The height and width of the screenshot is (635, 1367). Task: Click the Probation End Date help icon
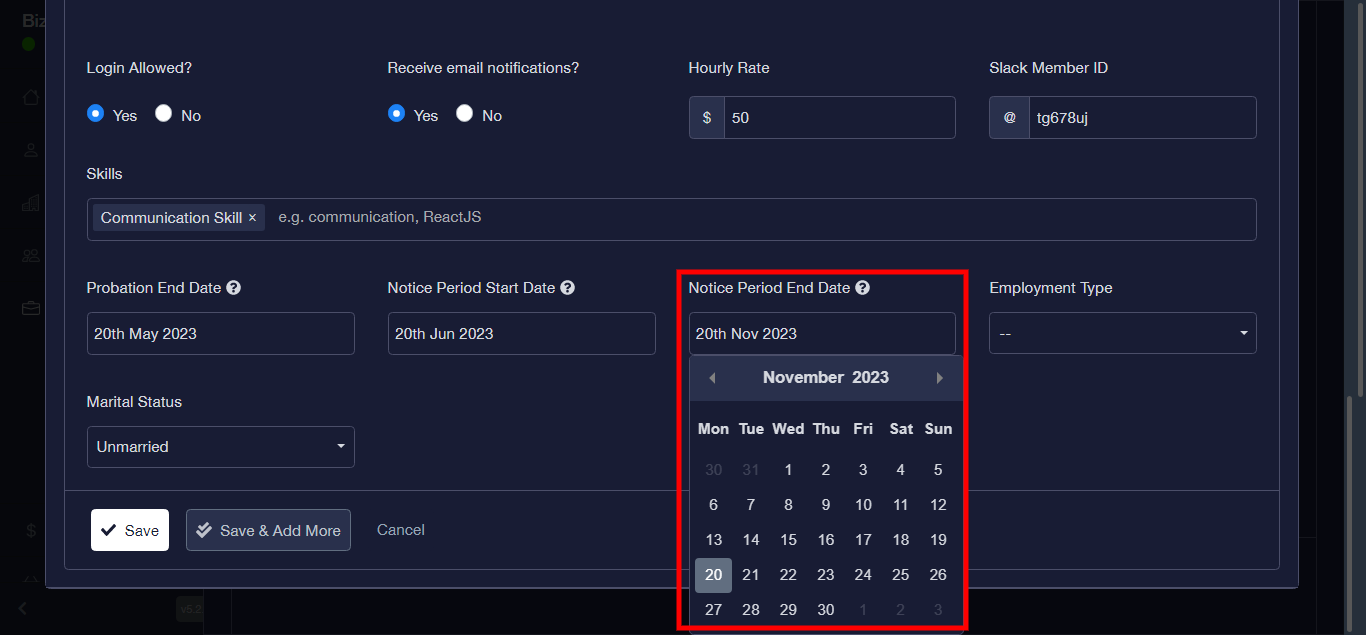tap(233, 288)
